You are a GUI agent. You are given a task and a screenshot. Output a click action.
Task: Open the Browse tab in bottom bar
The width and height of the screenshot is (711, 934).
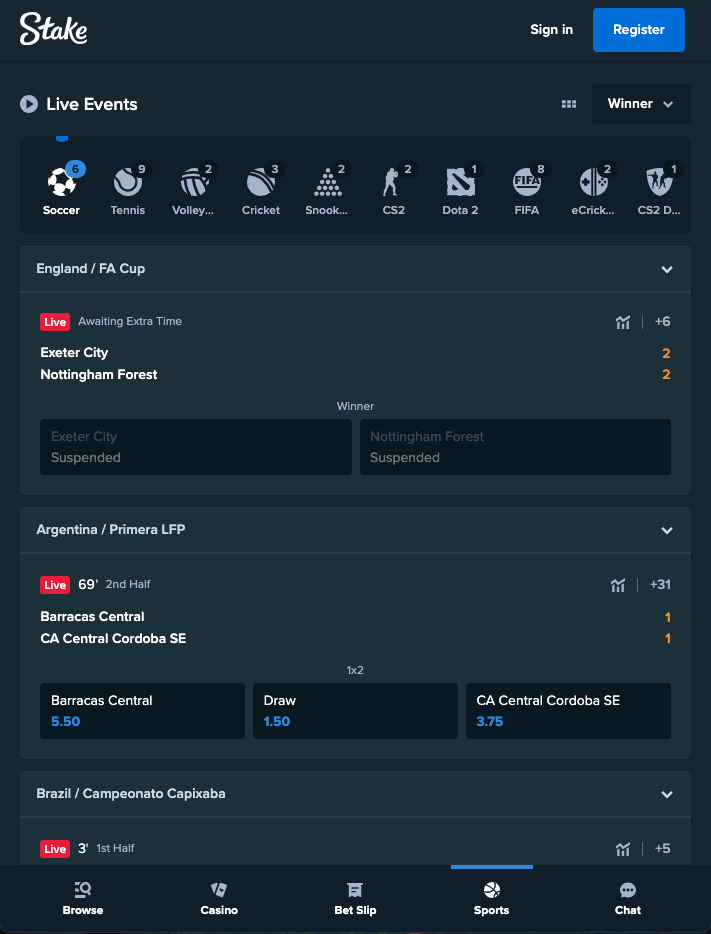tap(83, 898)
